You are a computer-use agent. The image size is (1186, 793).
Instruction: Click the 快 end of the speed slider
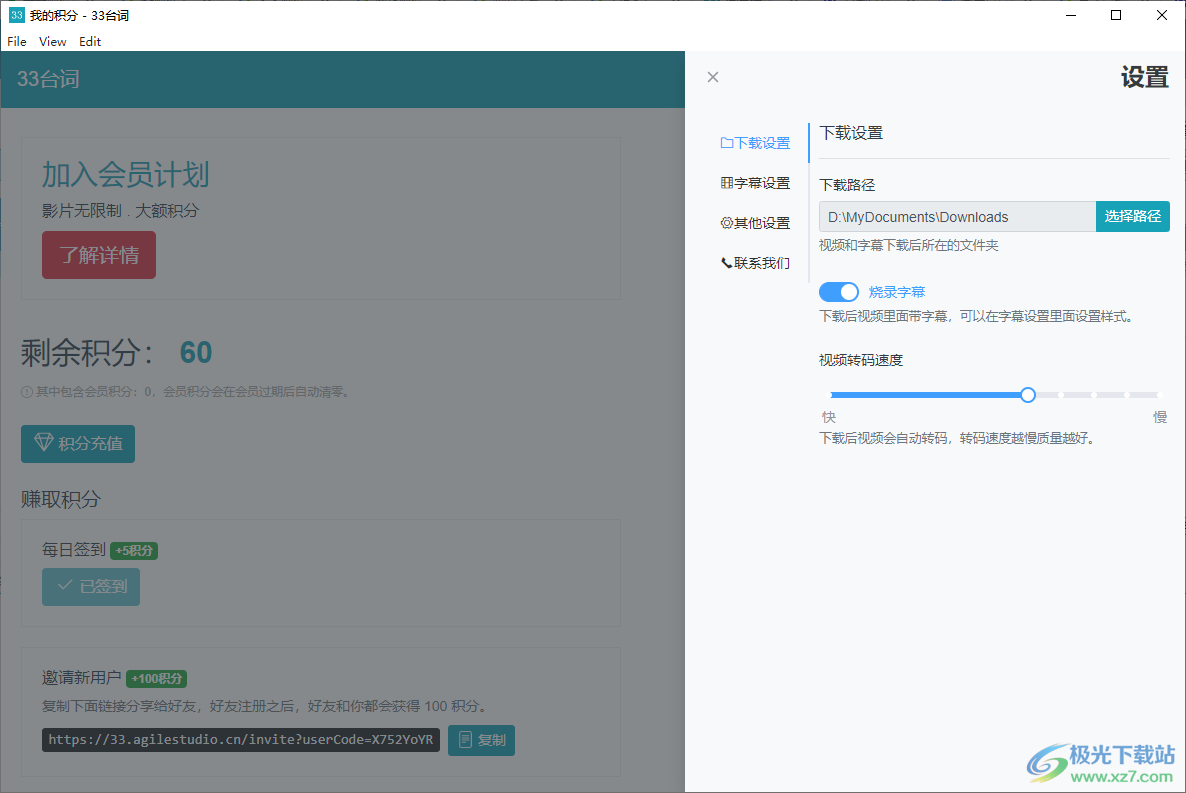click(829, 417)
